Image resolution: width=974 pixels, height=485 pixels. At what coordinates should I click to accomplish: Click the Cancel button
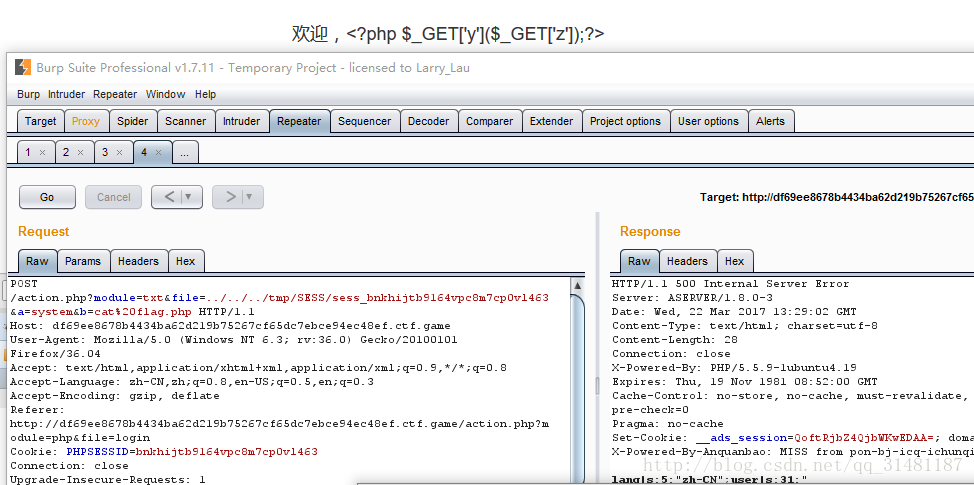pos(114,197)
